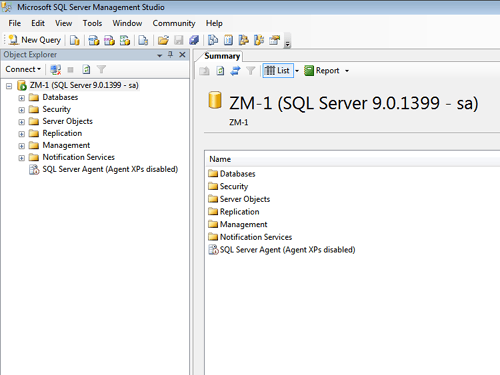Expand the Databases node in tree
This screenshot has height=375, width=500.
coord(21,98)
